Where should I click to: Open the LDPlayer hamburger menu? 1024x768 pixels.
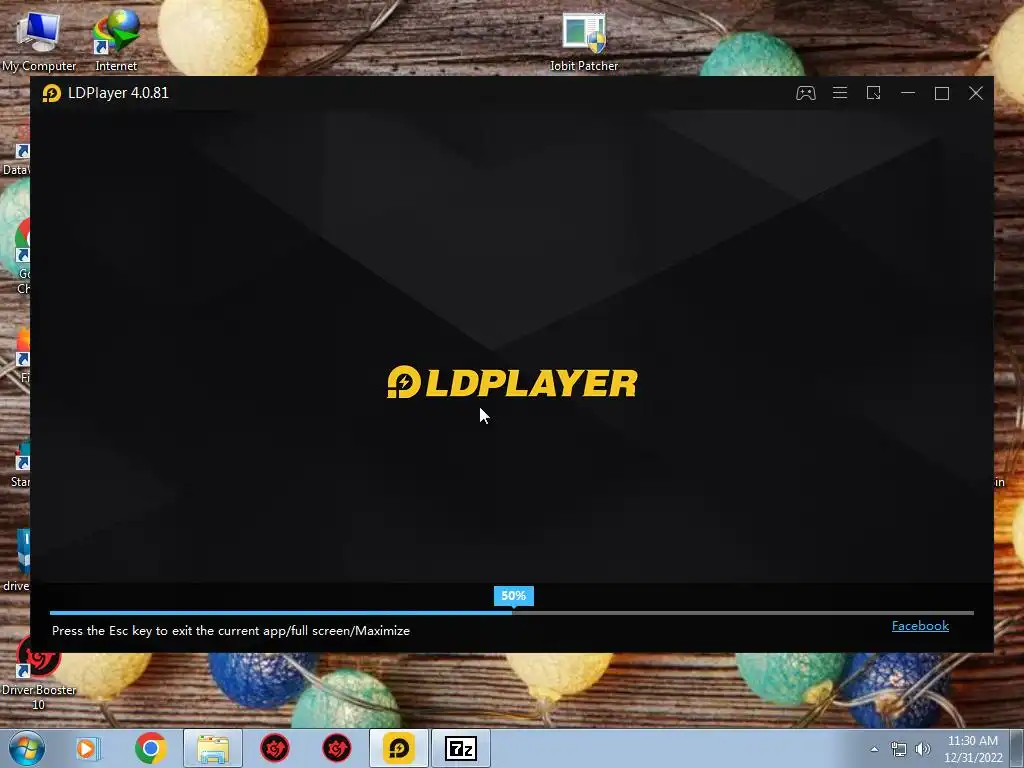(x=840, y=93)
